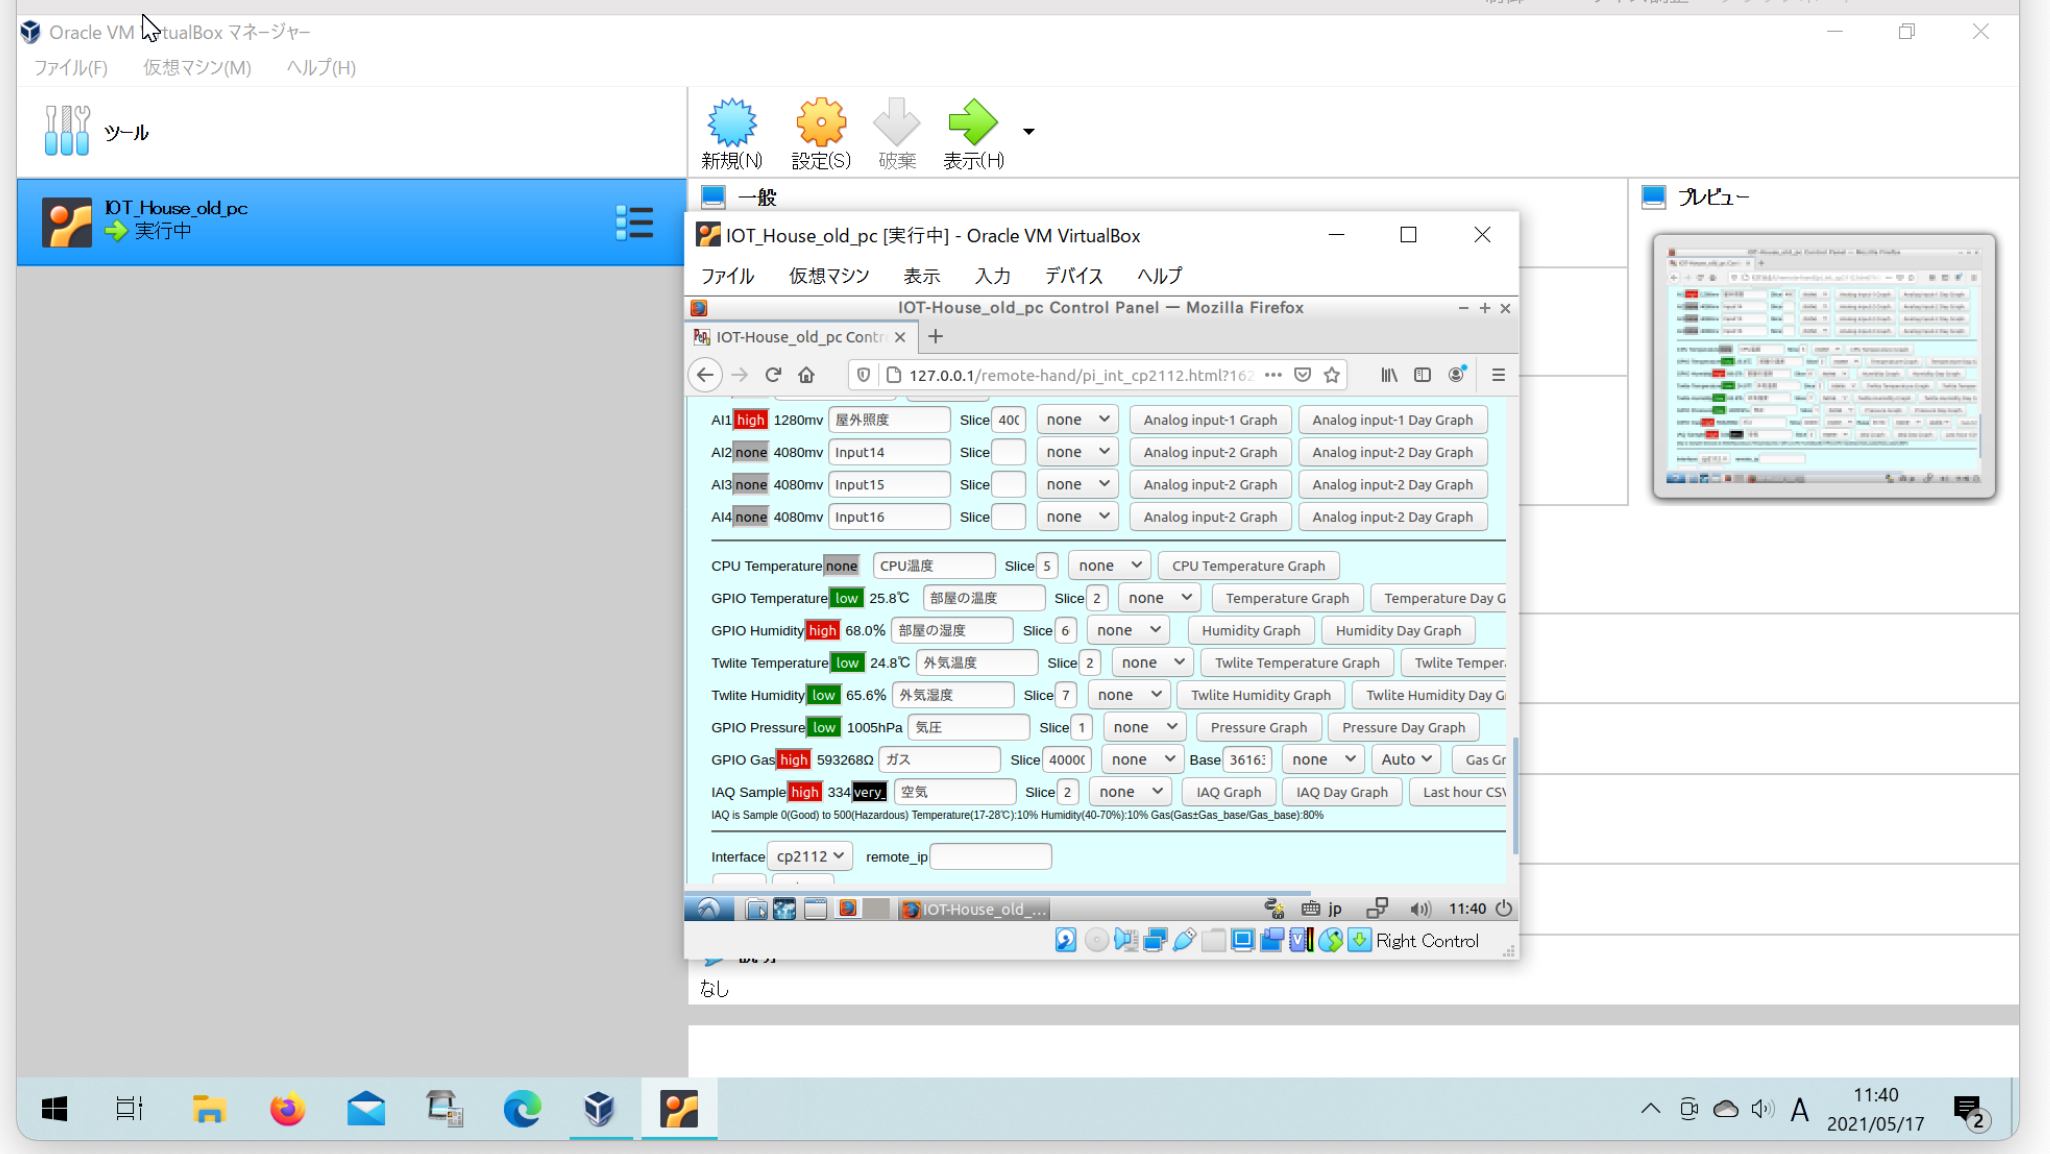Screen dimensions: 2050x1154
Task: Open the Pressure Graph panel
Action: pyautogui.click(x=1259, y=726)
